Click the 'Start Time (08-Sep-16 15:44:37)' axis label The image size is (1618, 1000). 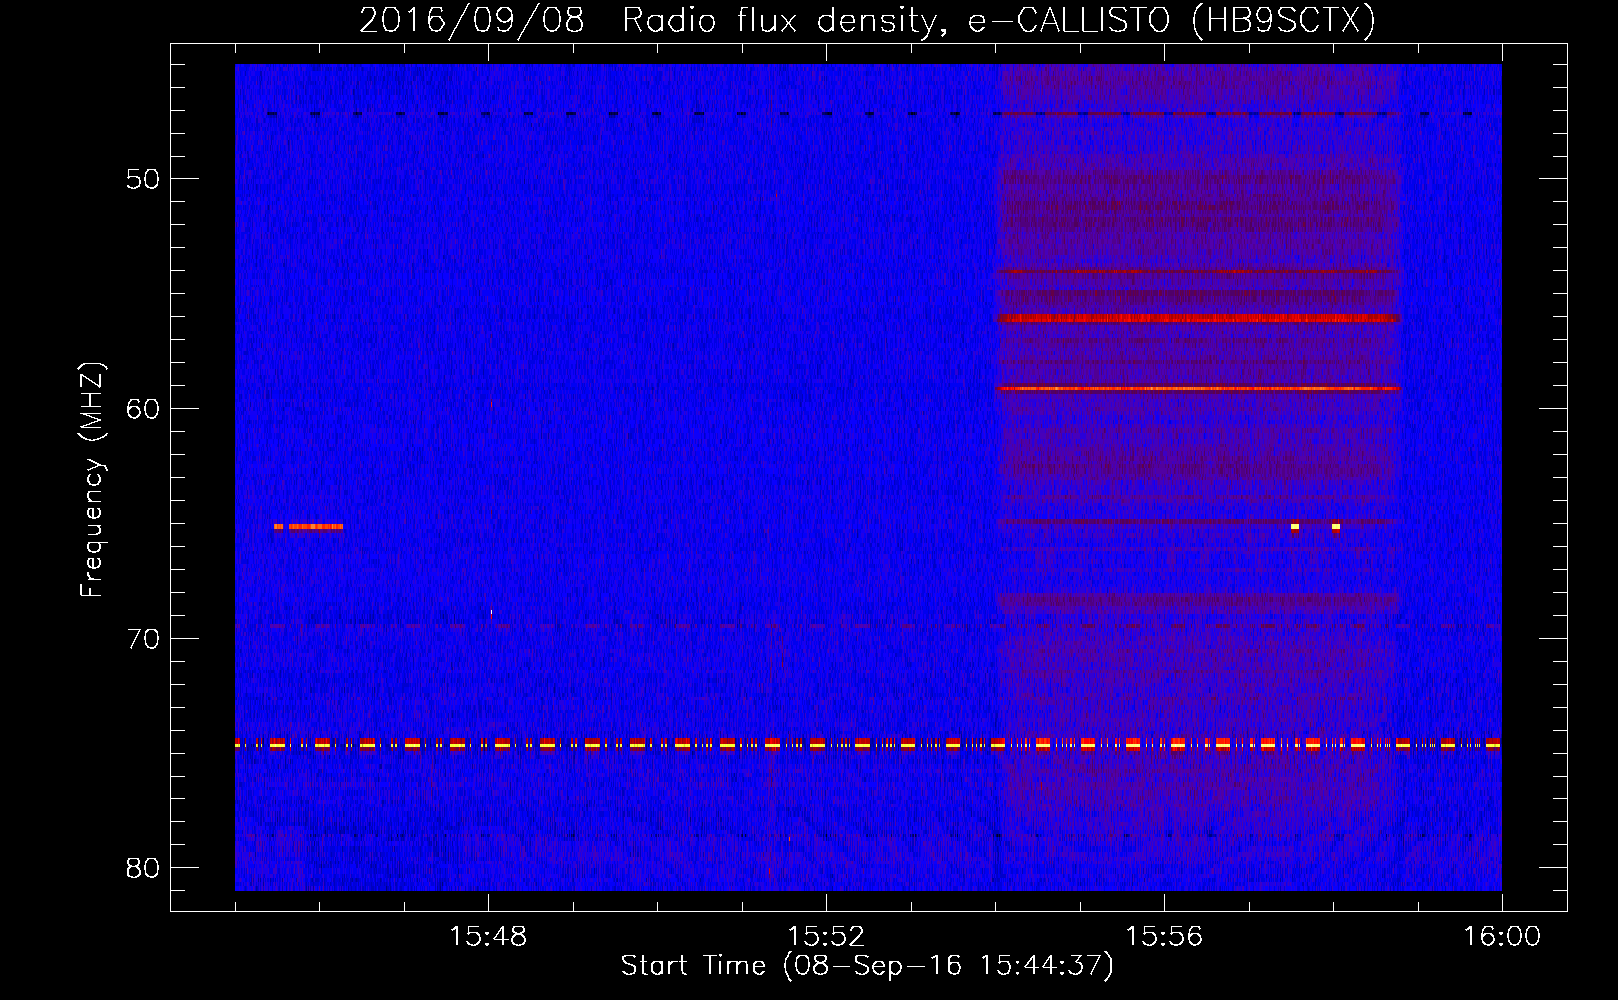click(x=867, y=966)
